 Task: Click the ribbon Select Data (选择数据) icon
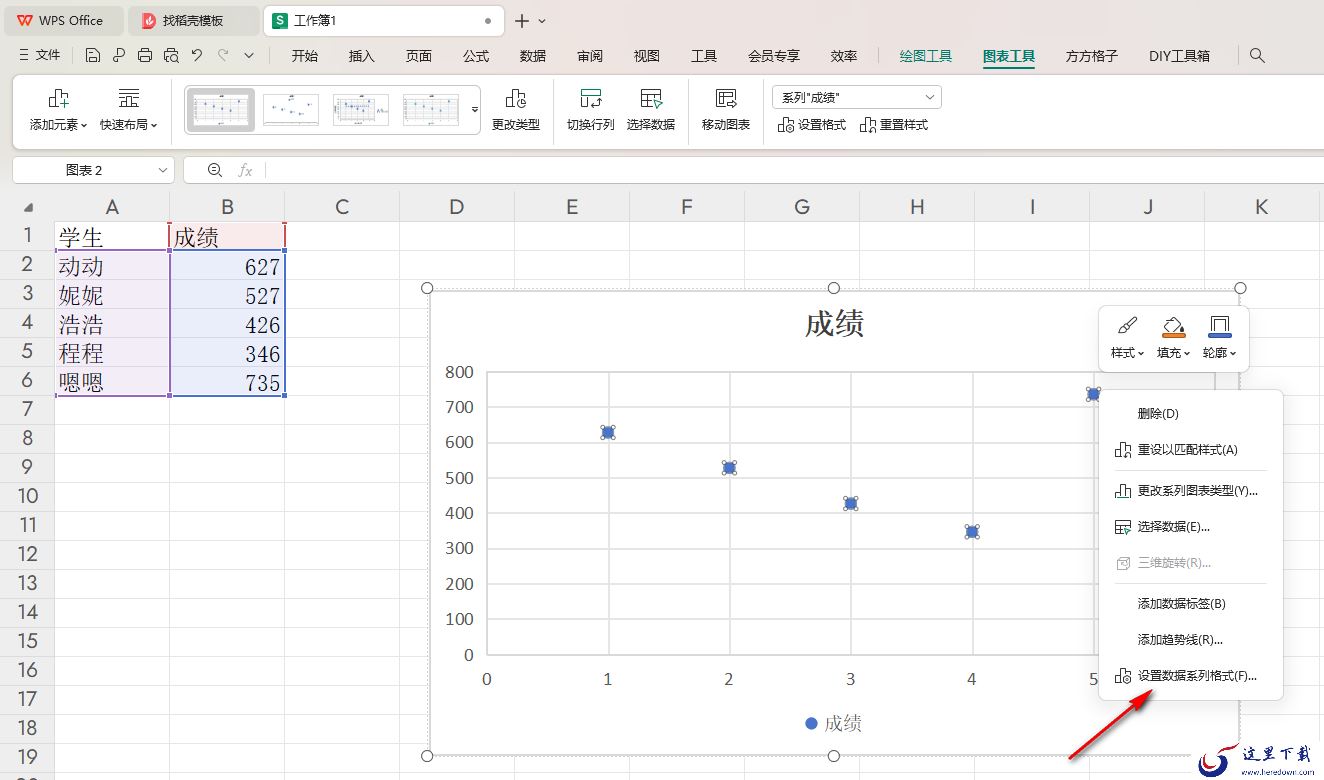(x=651, y=98)
